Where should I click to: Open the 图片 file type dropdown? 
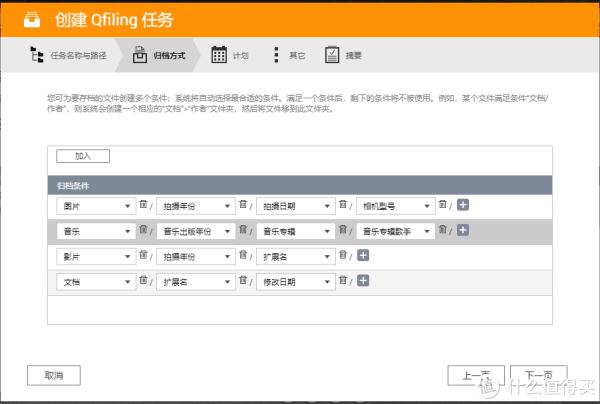[x=97, y=206]
